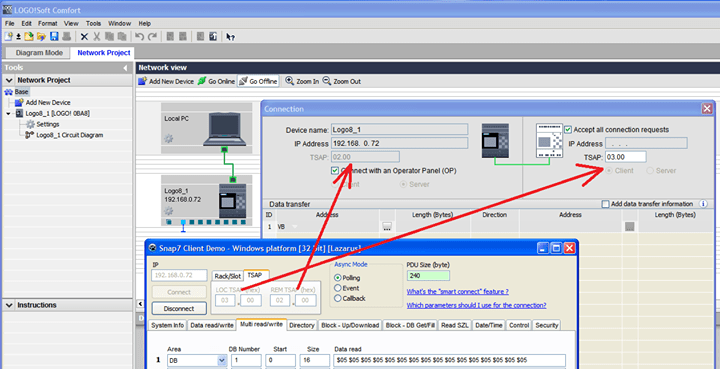Open the Security tab in Snap7
The image size is (720, 369).
coord(546,325)
